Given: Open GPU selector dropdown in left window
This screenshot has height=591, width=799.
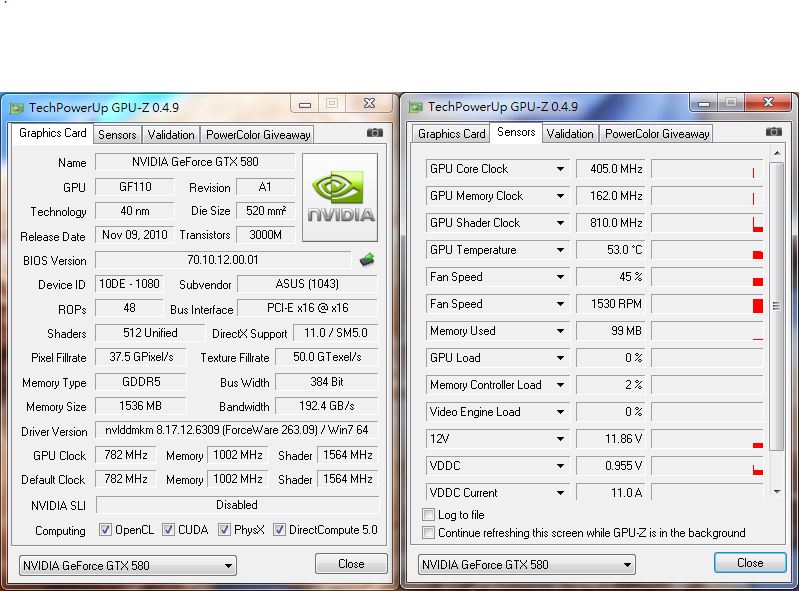Looking at the screenshot, I should [128, 566].
